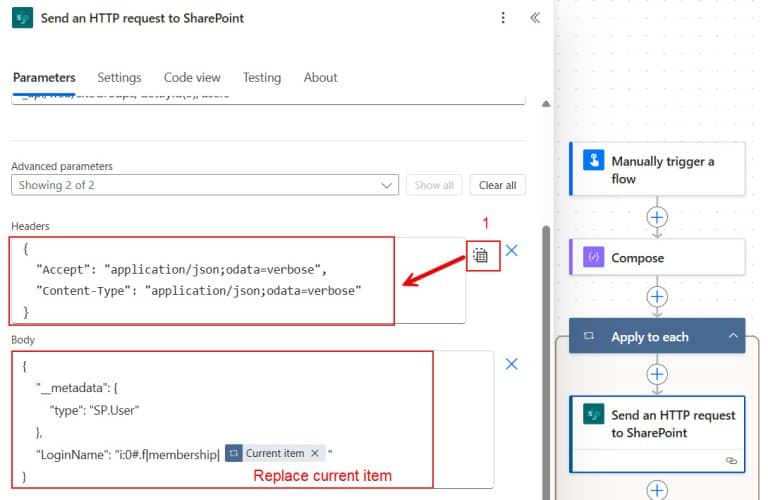Add action below the Compose card
Viewport: 768px width, 500px height.
click(x=657, y=297)
